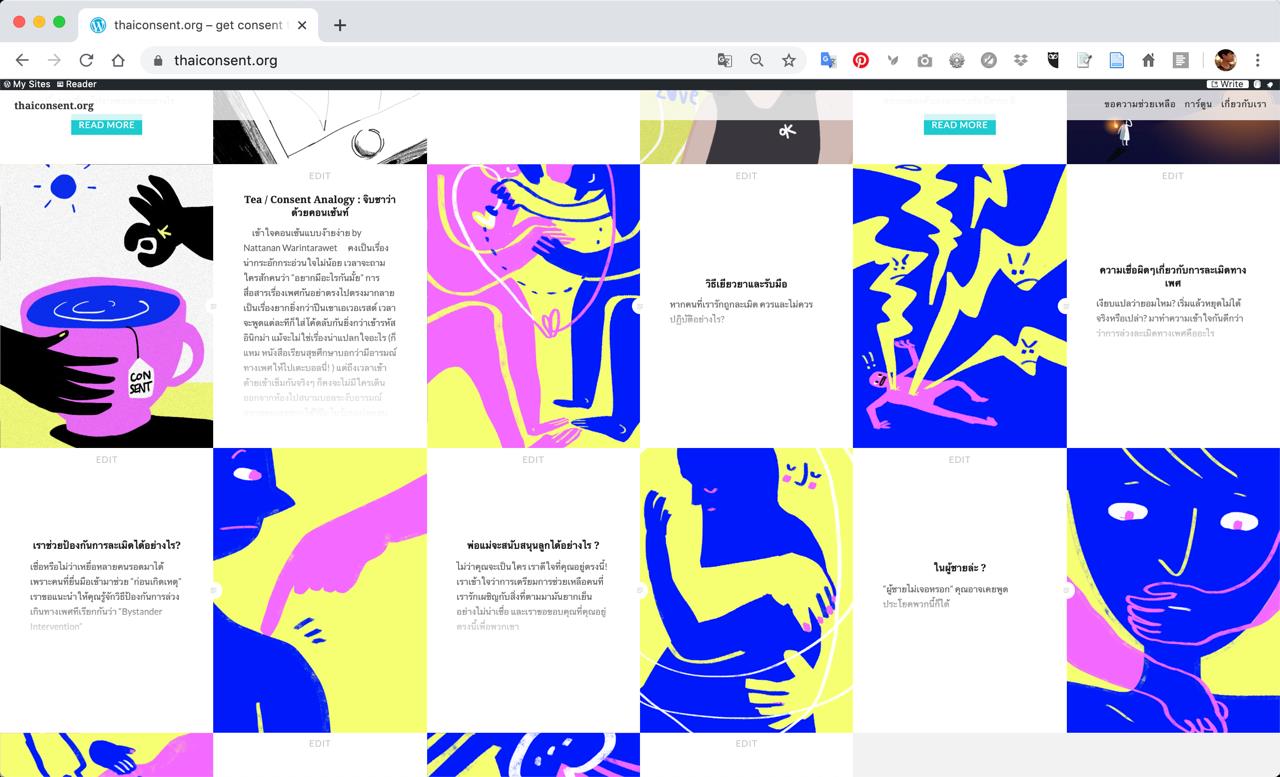Click the Hootsuite owl extension icon
This screenshot has width=1280, height=777.
[x=1052, y=60]
